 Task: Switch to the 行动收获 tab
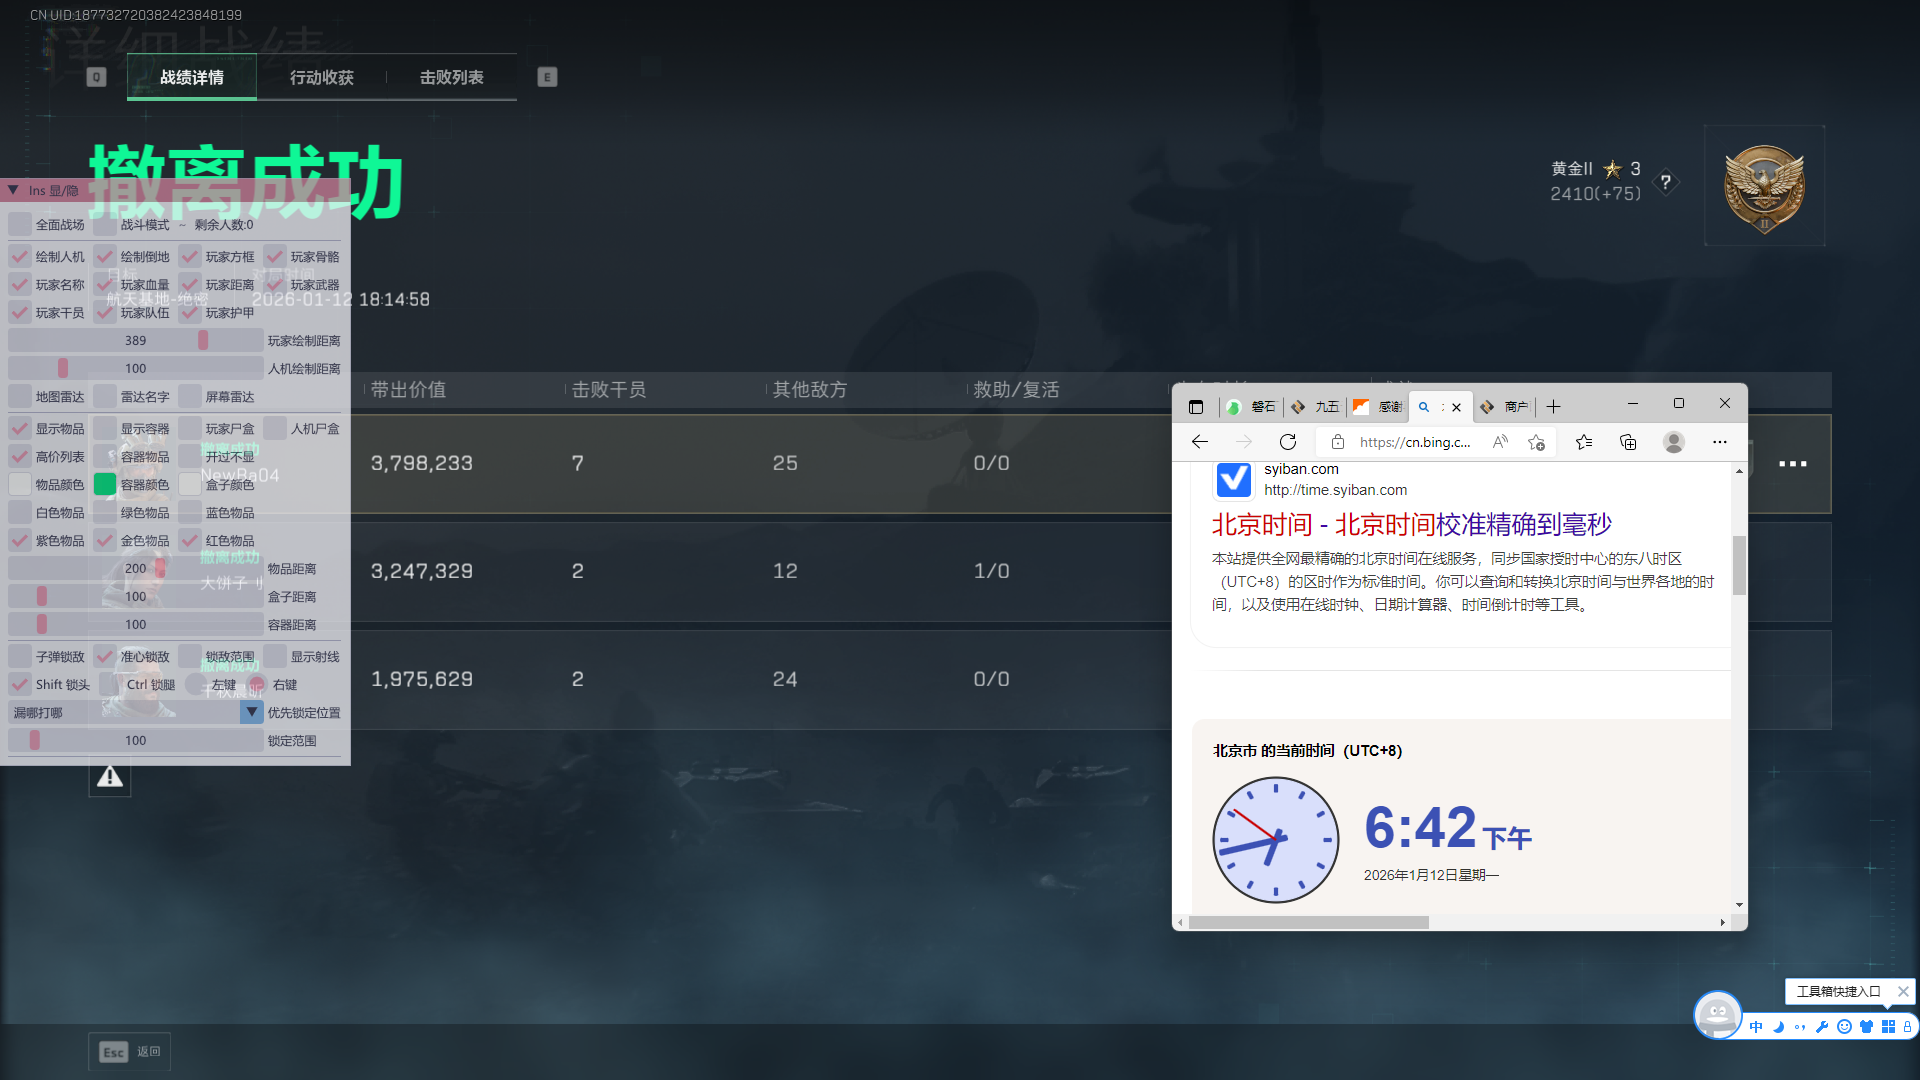point(321,78)
